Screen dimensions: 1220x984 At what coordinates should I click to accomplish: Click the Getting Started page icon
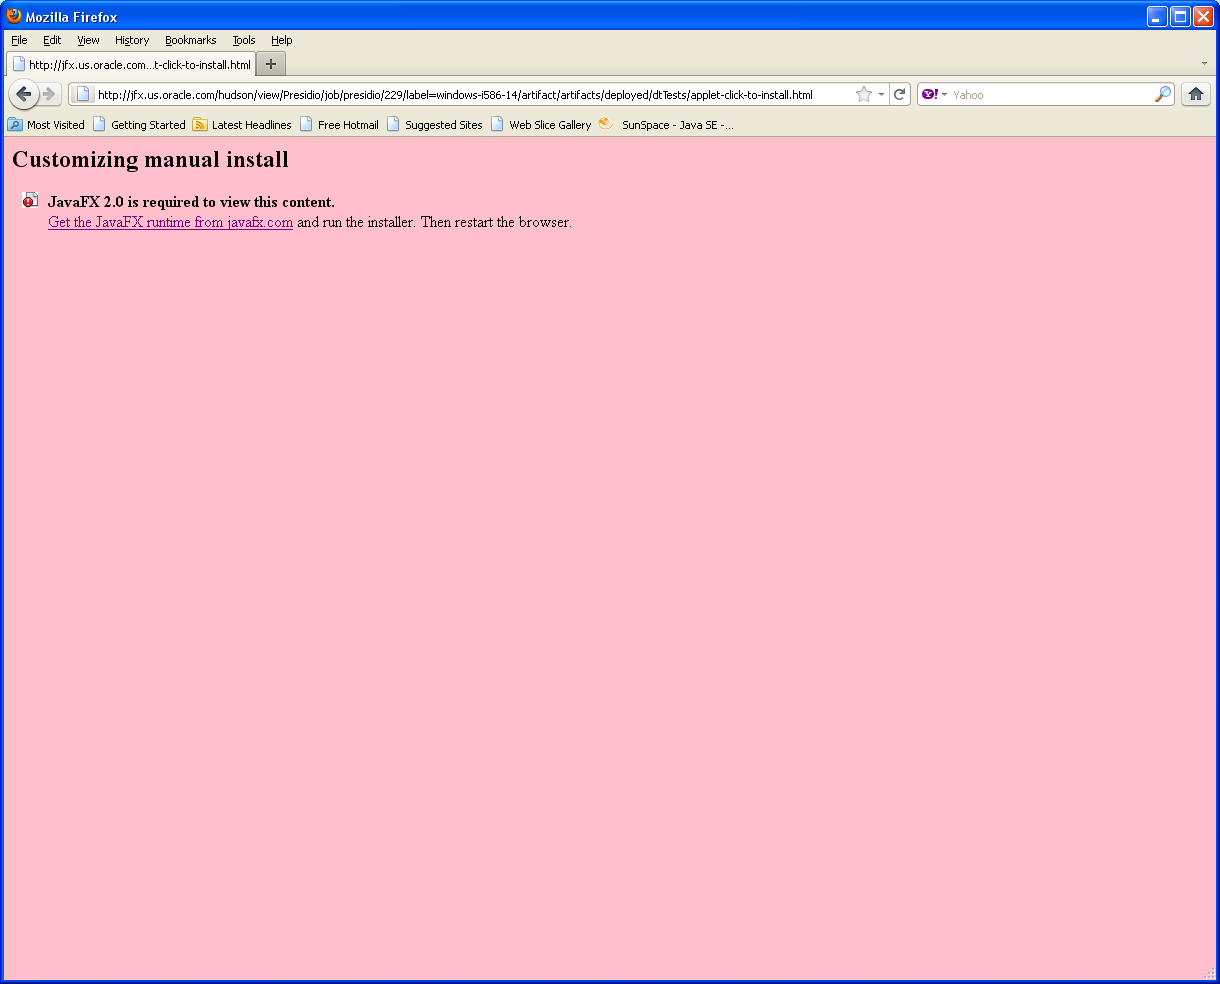click(99, 125)
